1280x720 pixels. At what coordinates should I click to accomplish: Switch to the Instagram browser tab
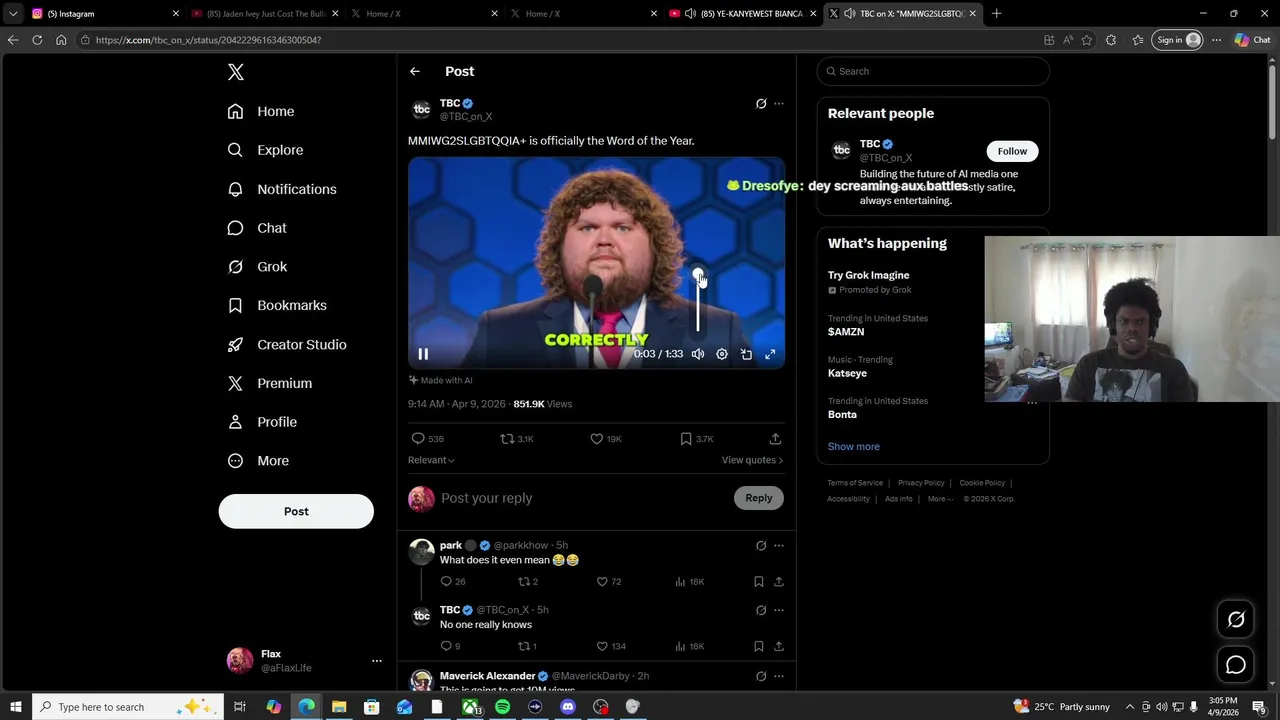pyautogui.click(x=104, y=13)
